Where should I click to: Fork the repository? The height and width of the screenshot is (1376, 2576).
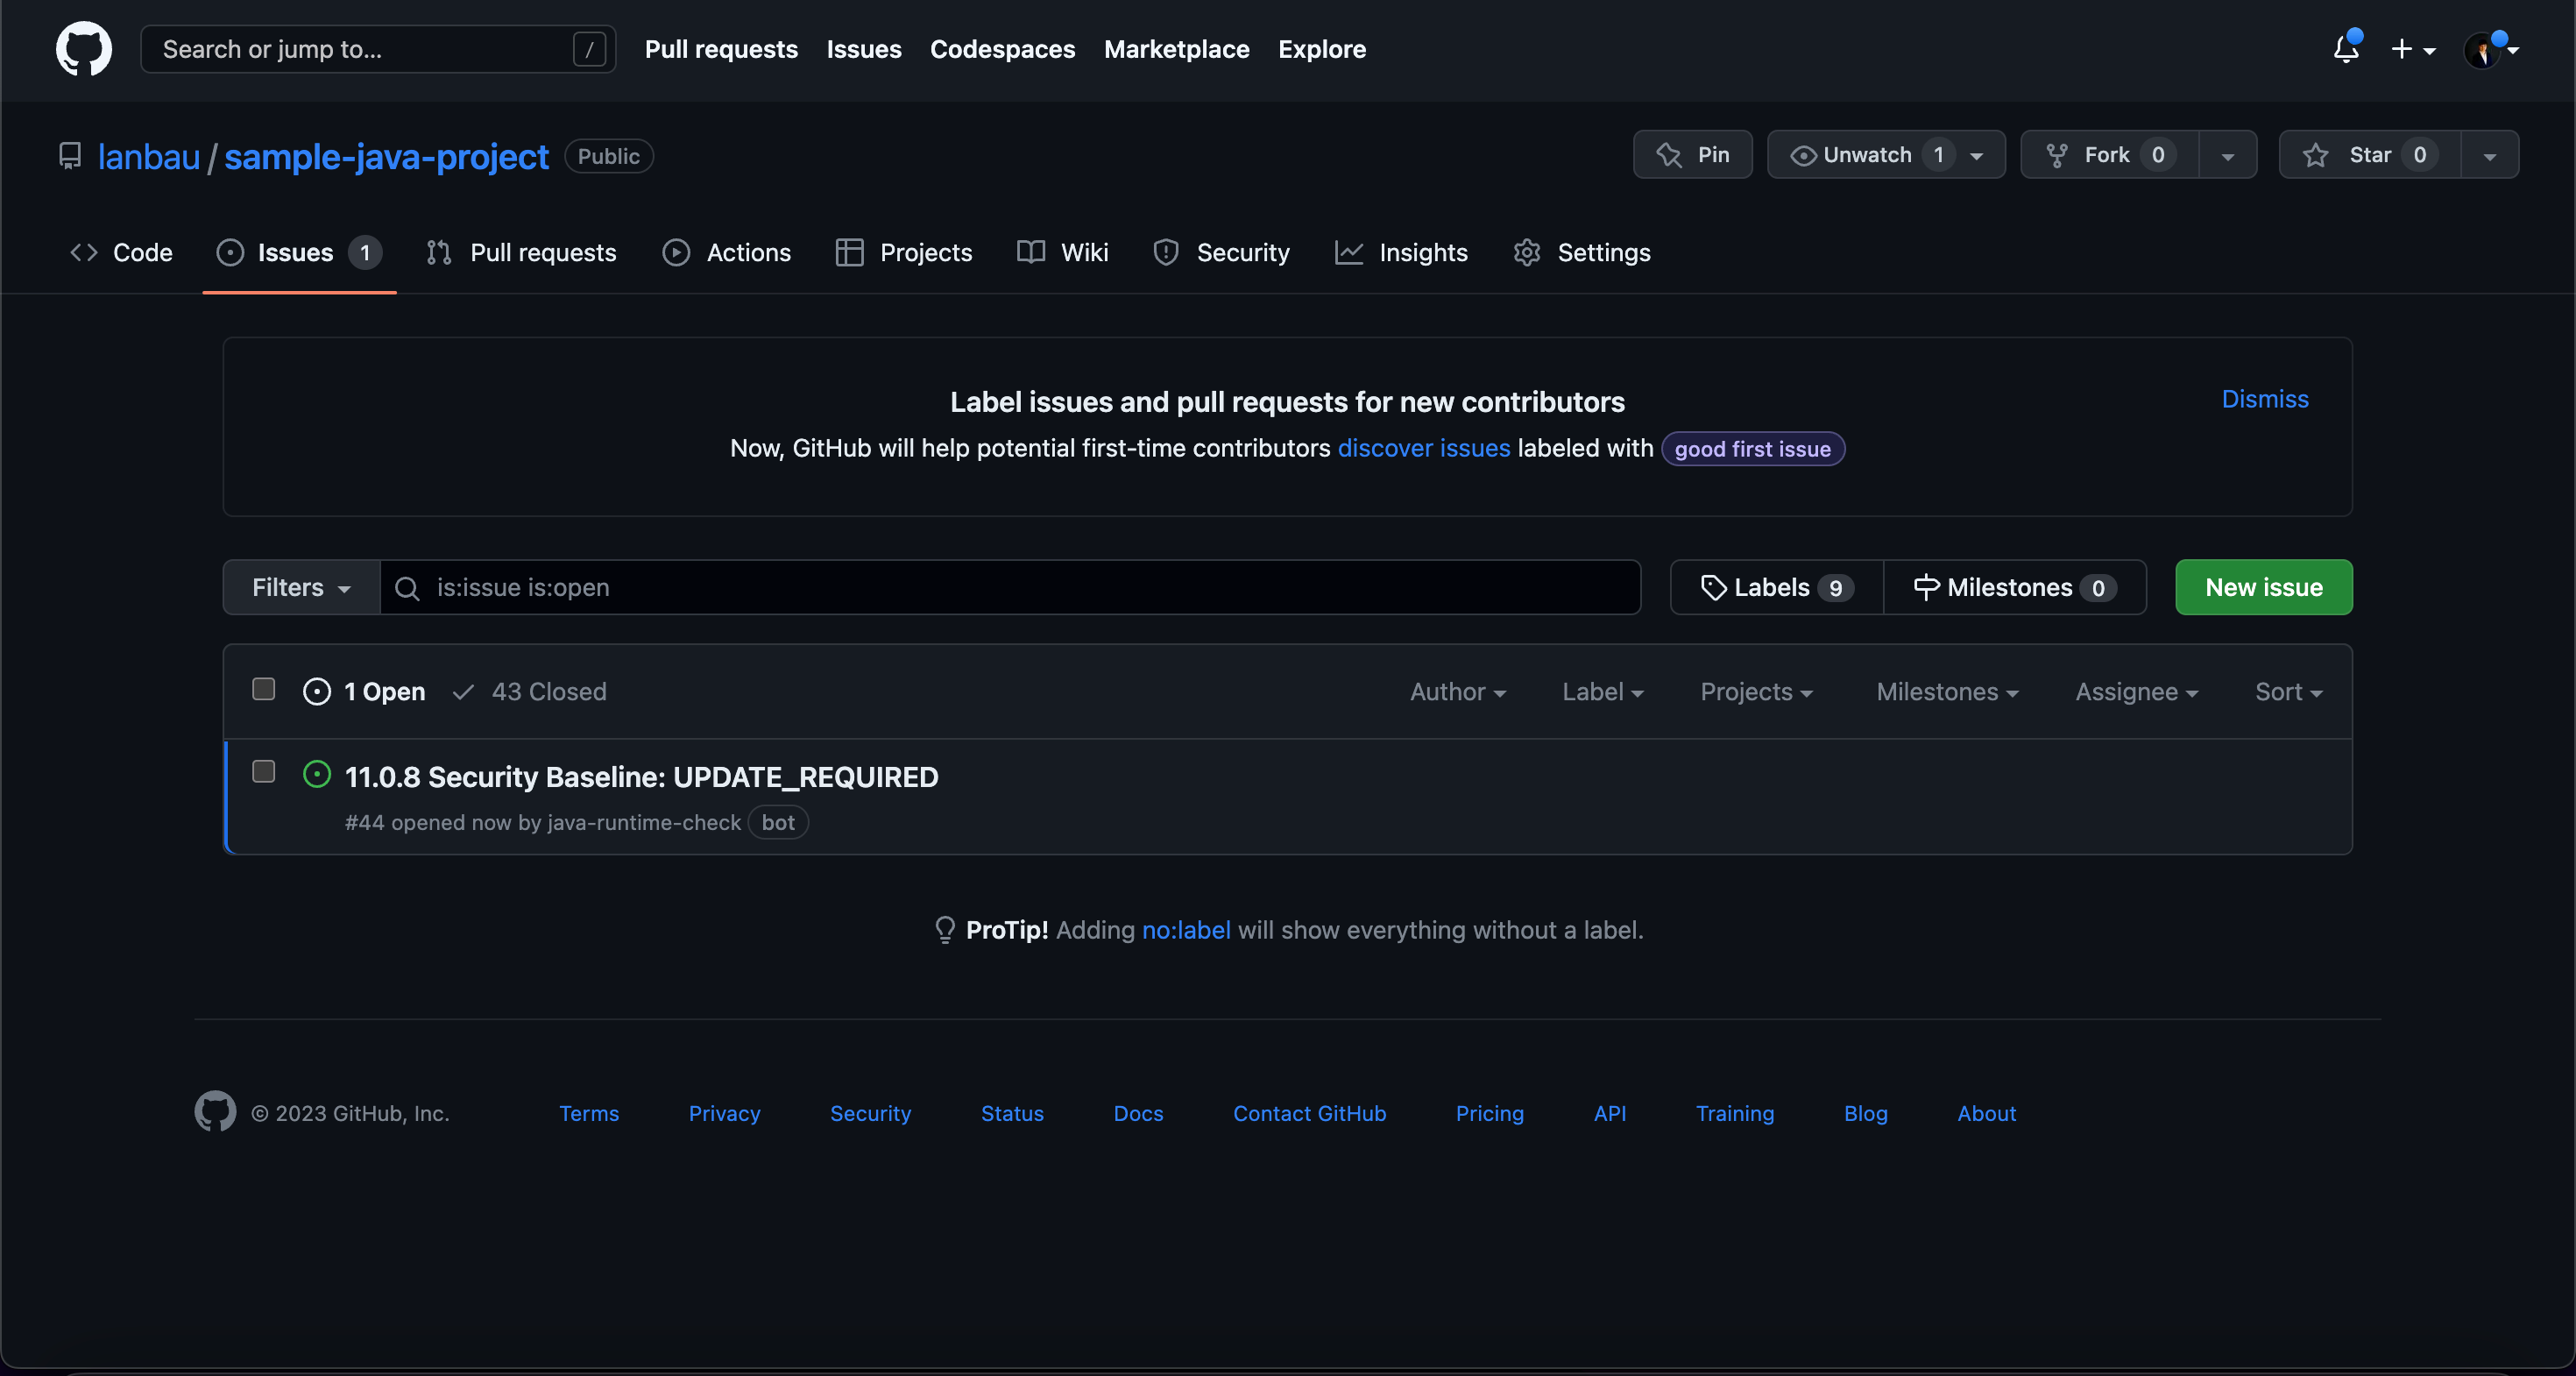[x=2110, y=155]
